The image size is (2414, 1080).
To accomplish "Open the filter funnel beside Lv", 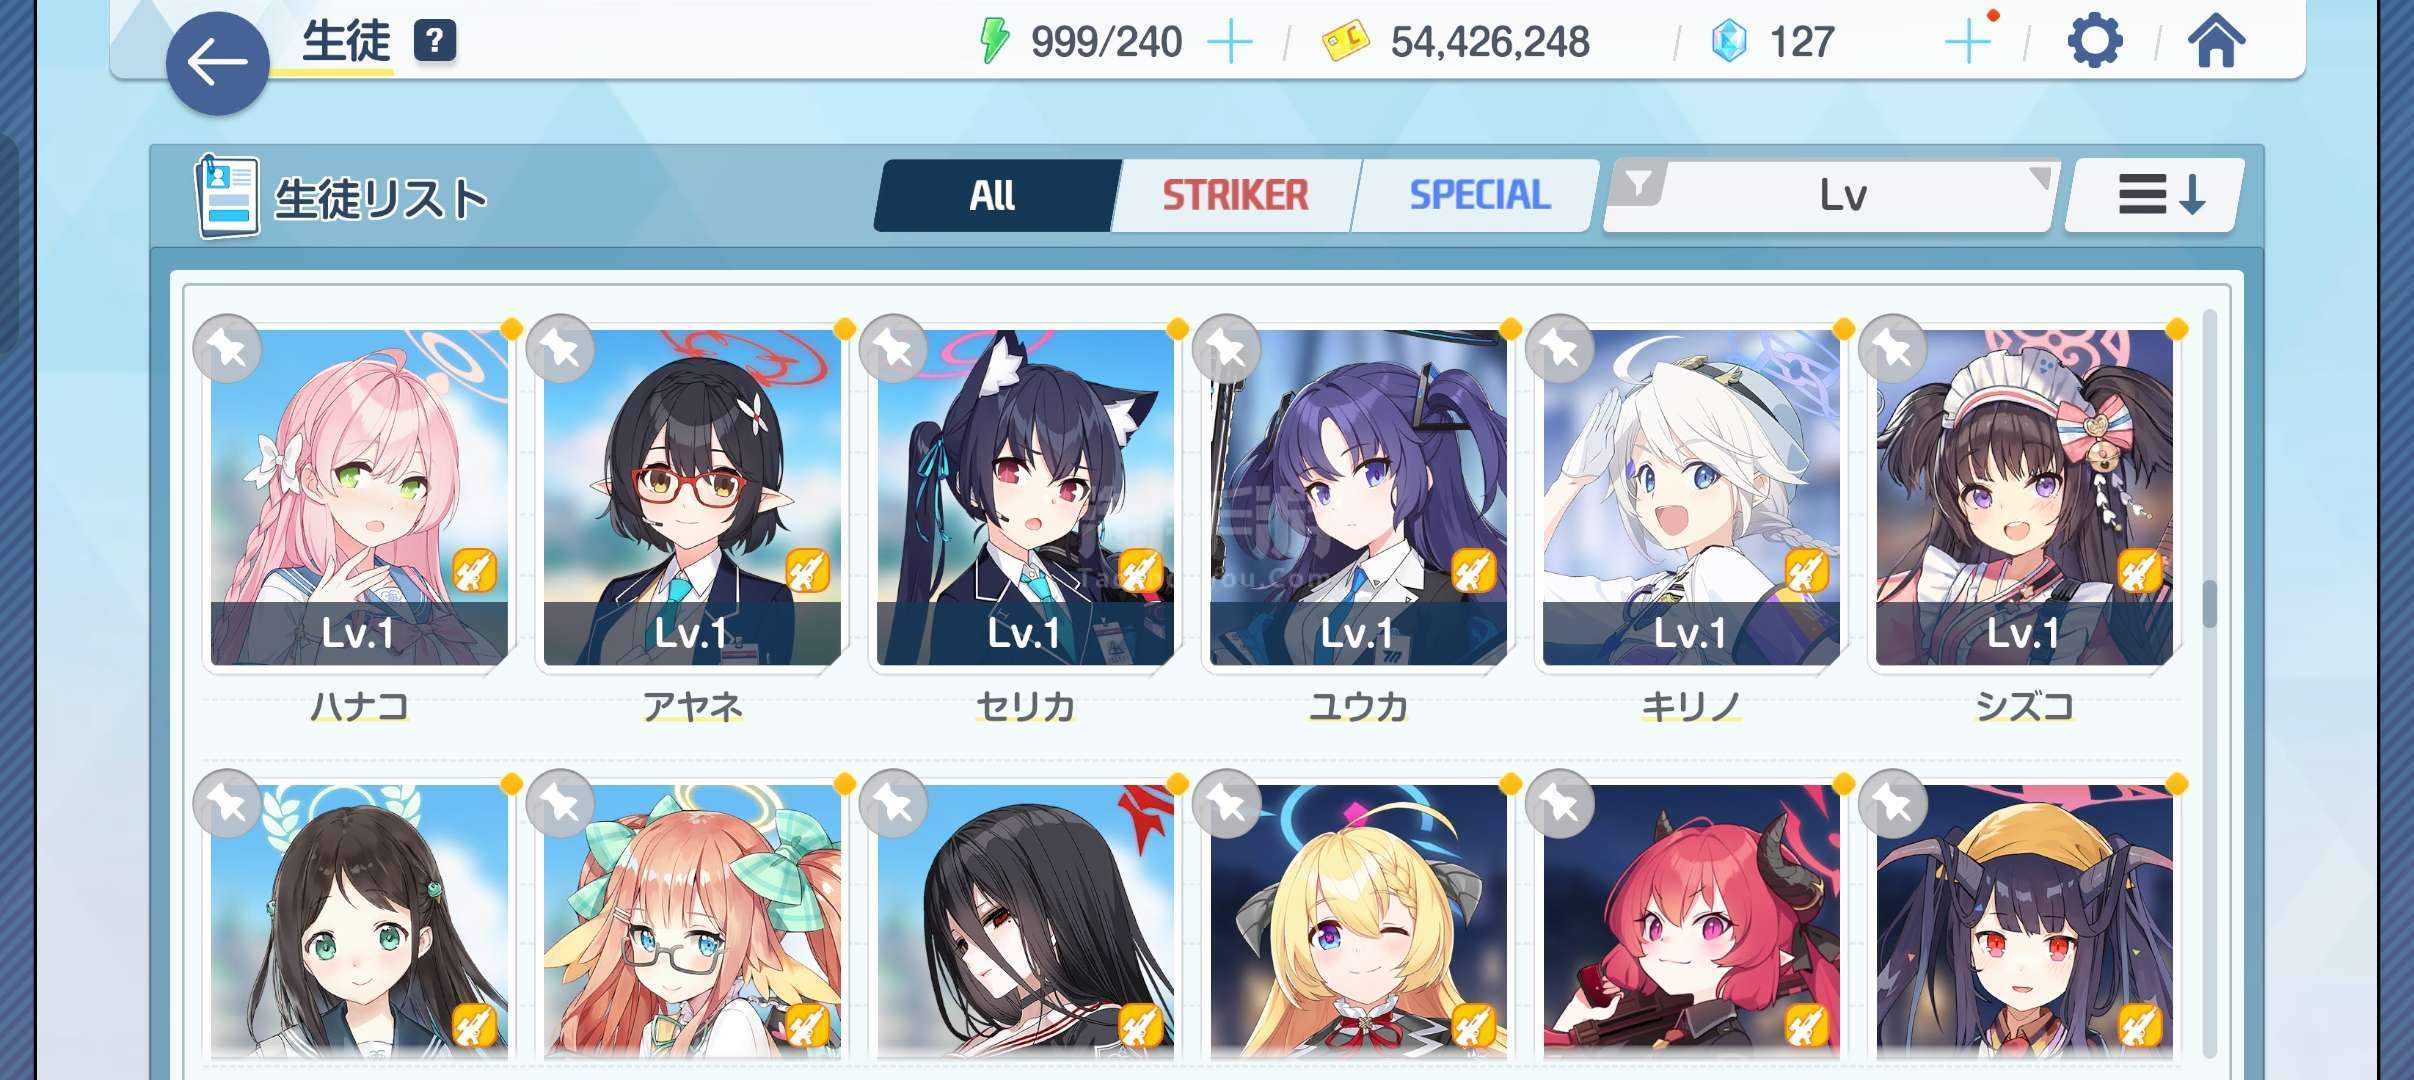I will click(x=1638, y=185).
